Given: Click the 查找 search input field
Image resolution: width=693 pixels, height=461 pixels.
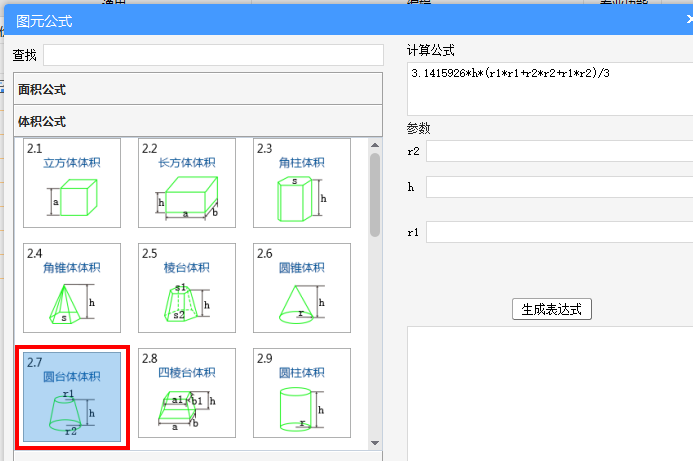Looking at the screenshot, I should point(213,55).
